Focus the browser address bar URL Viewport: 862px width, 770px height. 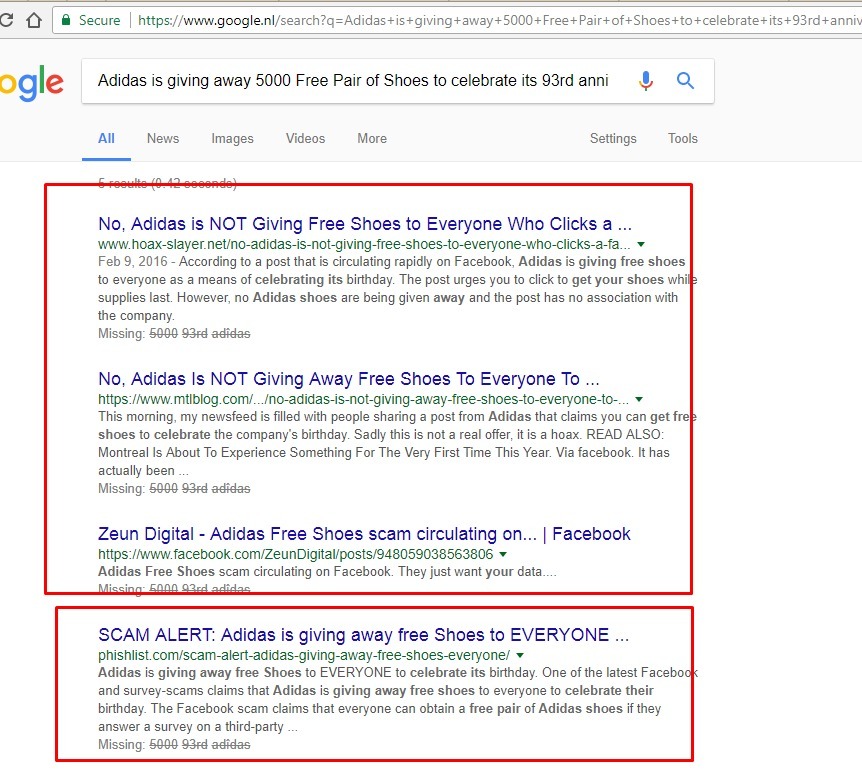498,20
